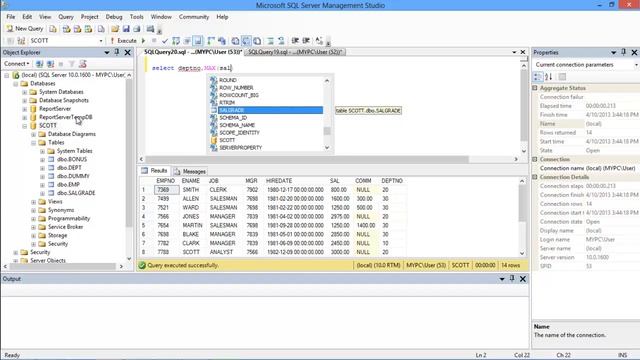Select the EMPNO cell with value 7369

167,190
